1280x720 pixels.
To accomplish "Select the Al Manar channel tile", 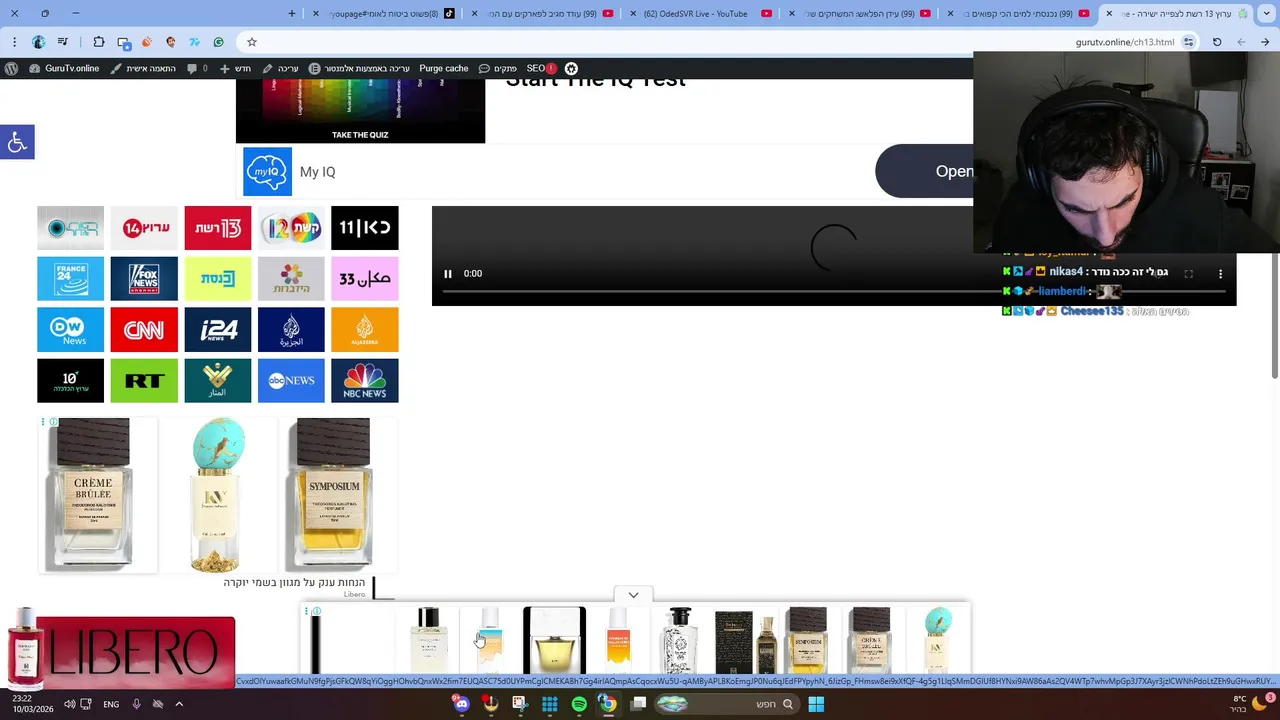I will click(217, 381).
